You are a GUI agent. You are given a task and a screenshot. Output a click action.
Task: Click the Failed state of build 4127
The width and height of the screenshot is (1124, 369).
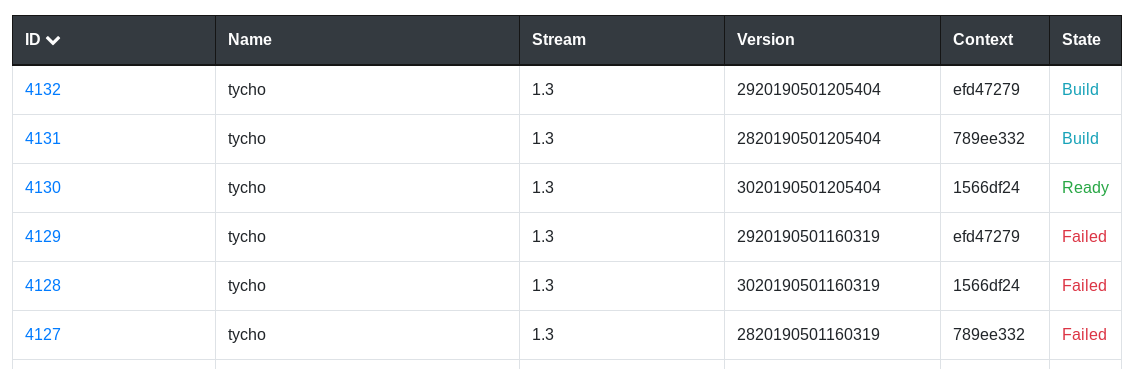pos(1084,335)
